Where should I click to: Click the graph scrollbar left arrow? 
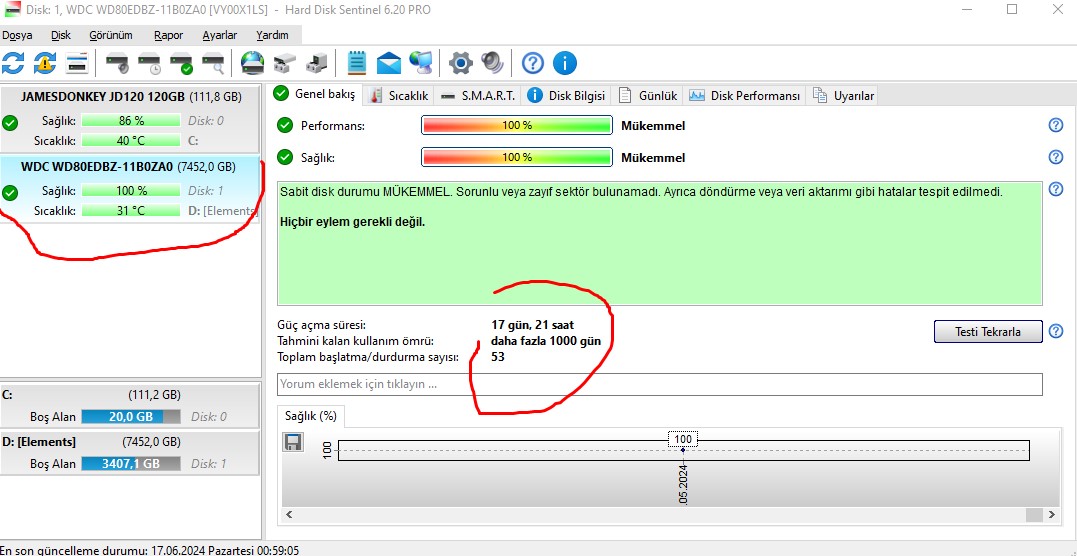point(289,514)
